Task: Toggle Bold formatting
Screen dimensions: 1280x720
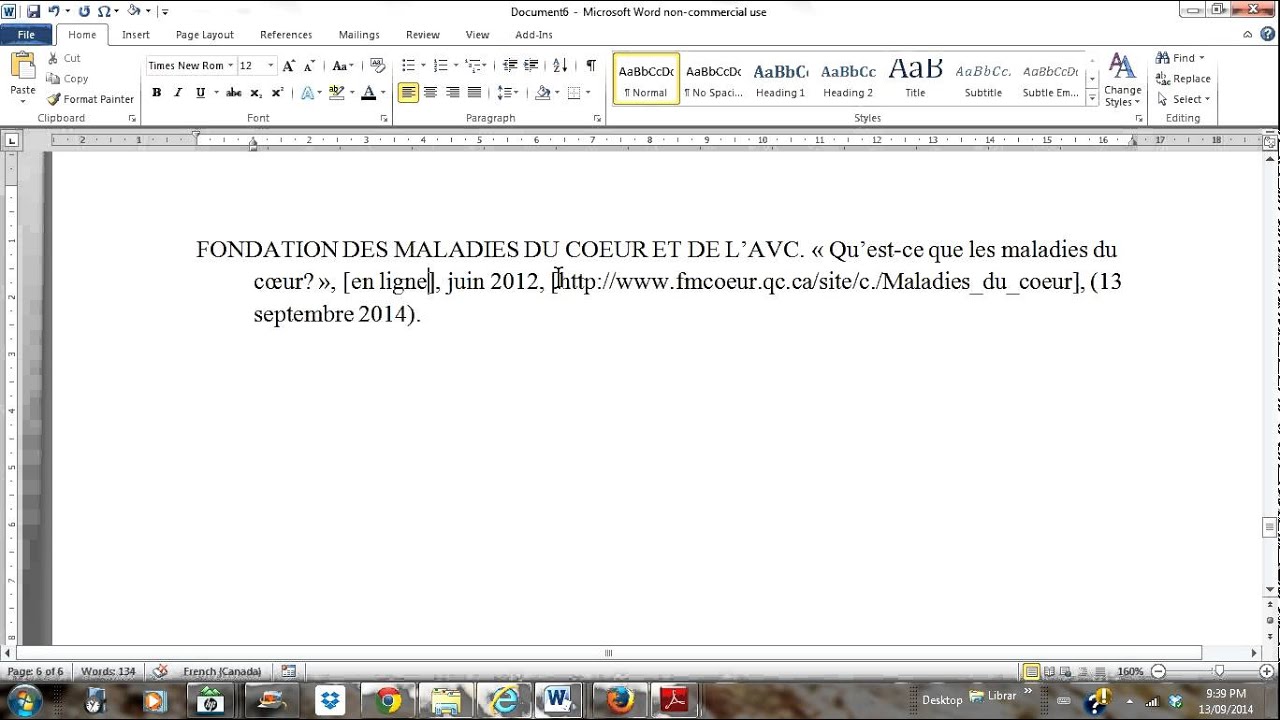Action: (x=157, y=93)
